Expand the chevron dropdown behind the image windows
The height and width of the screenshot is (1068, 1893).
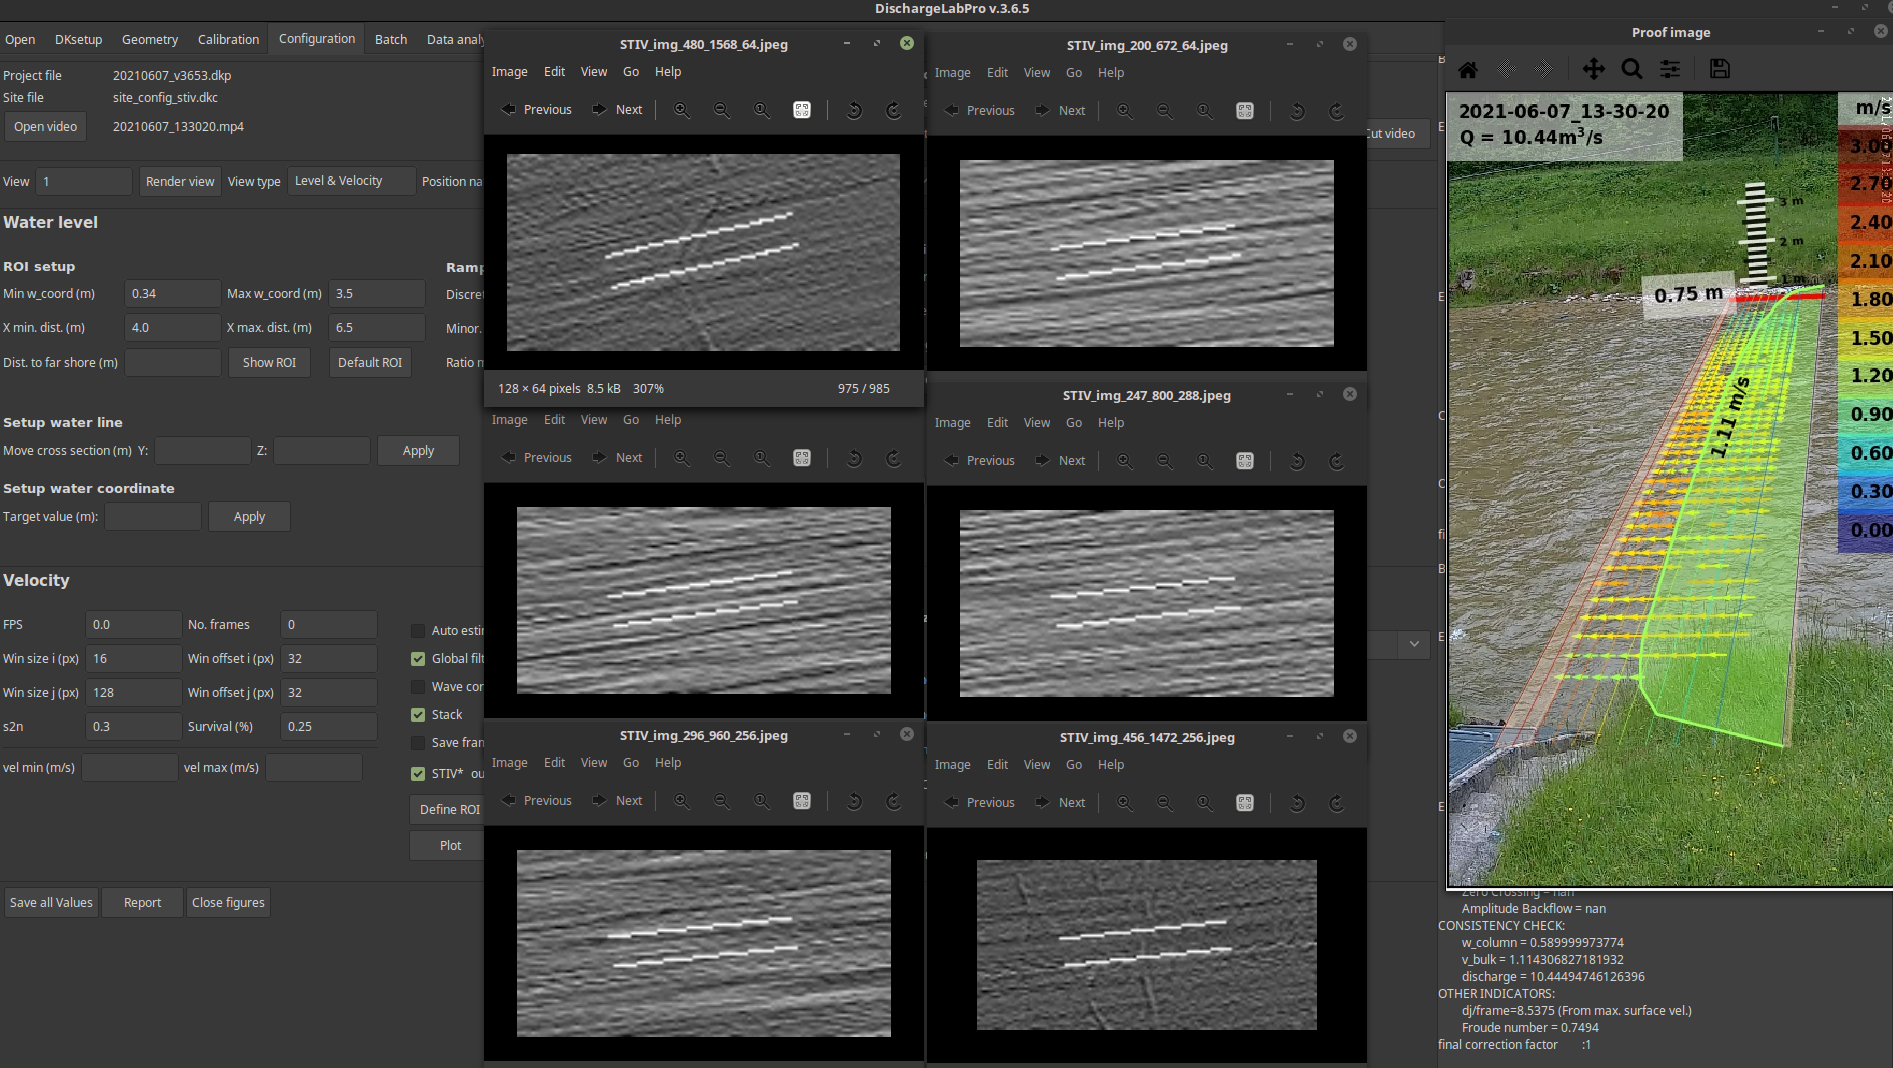coord(1414,644)
